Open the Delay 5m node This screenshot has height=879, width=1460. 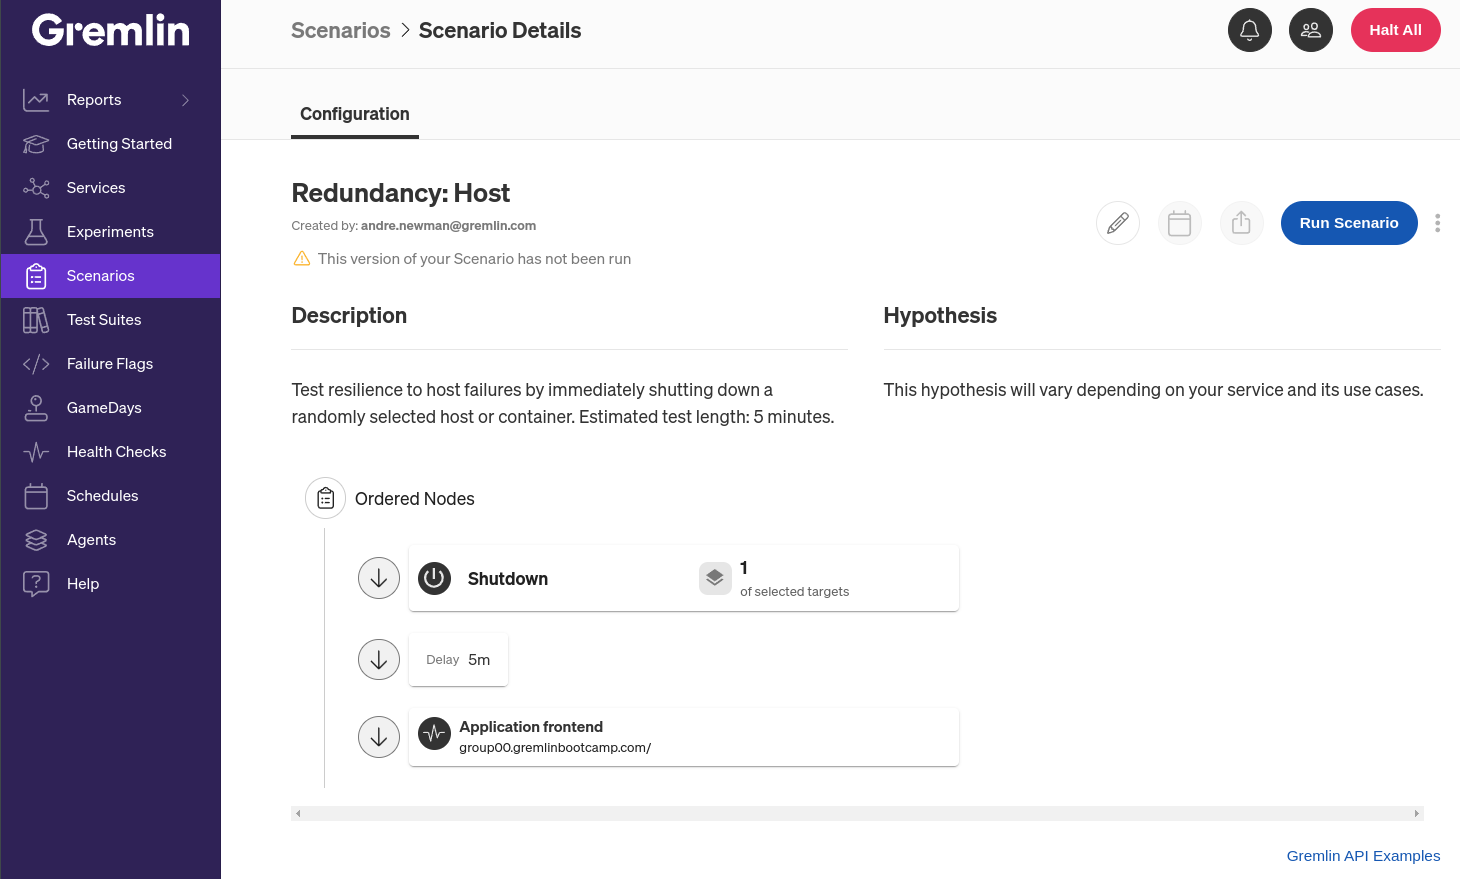pos(458,660)
